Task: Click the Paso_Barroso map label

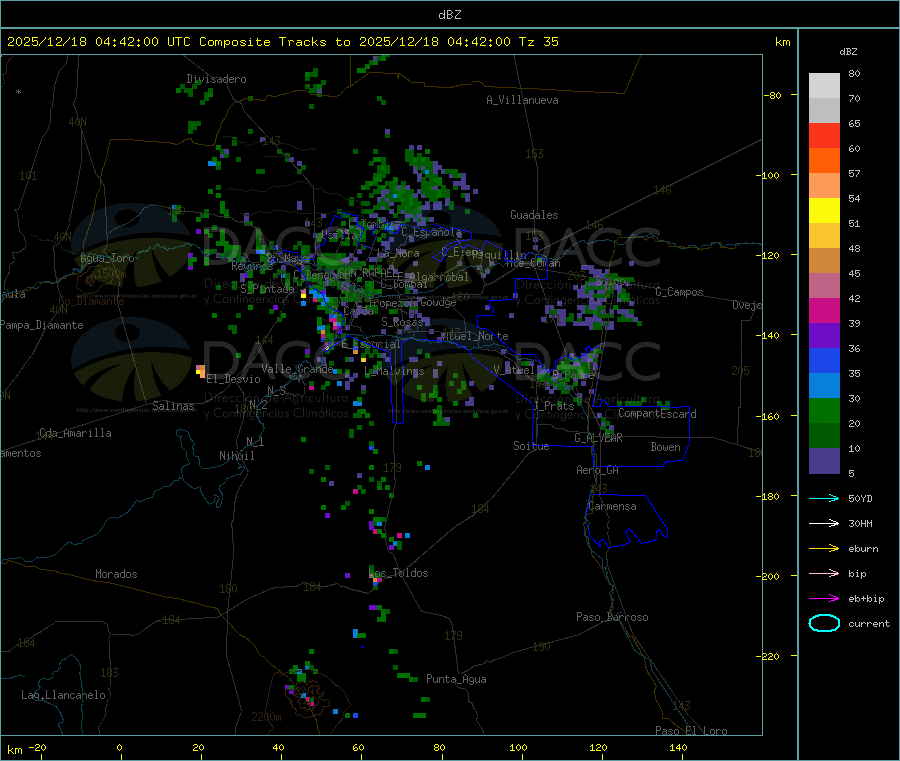Action: (612, 617)
